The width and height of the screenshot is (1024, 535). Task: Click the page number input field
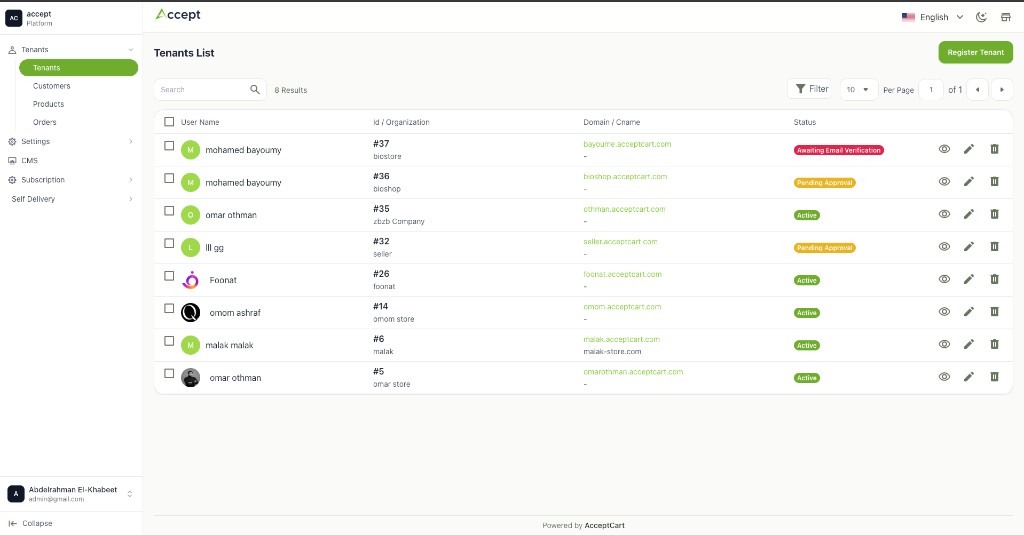[931, 89]
